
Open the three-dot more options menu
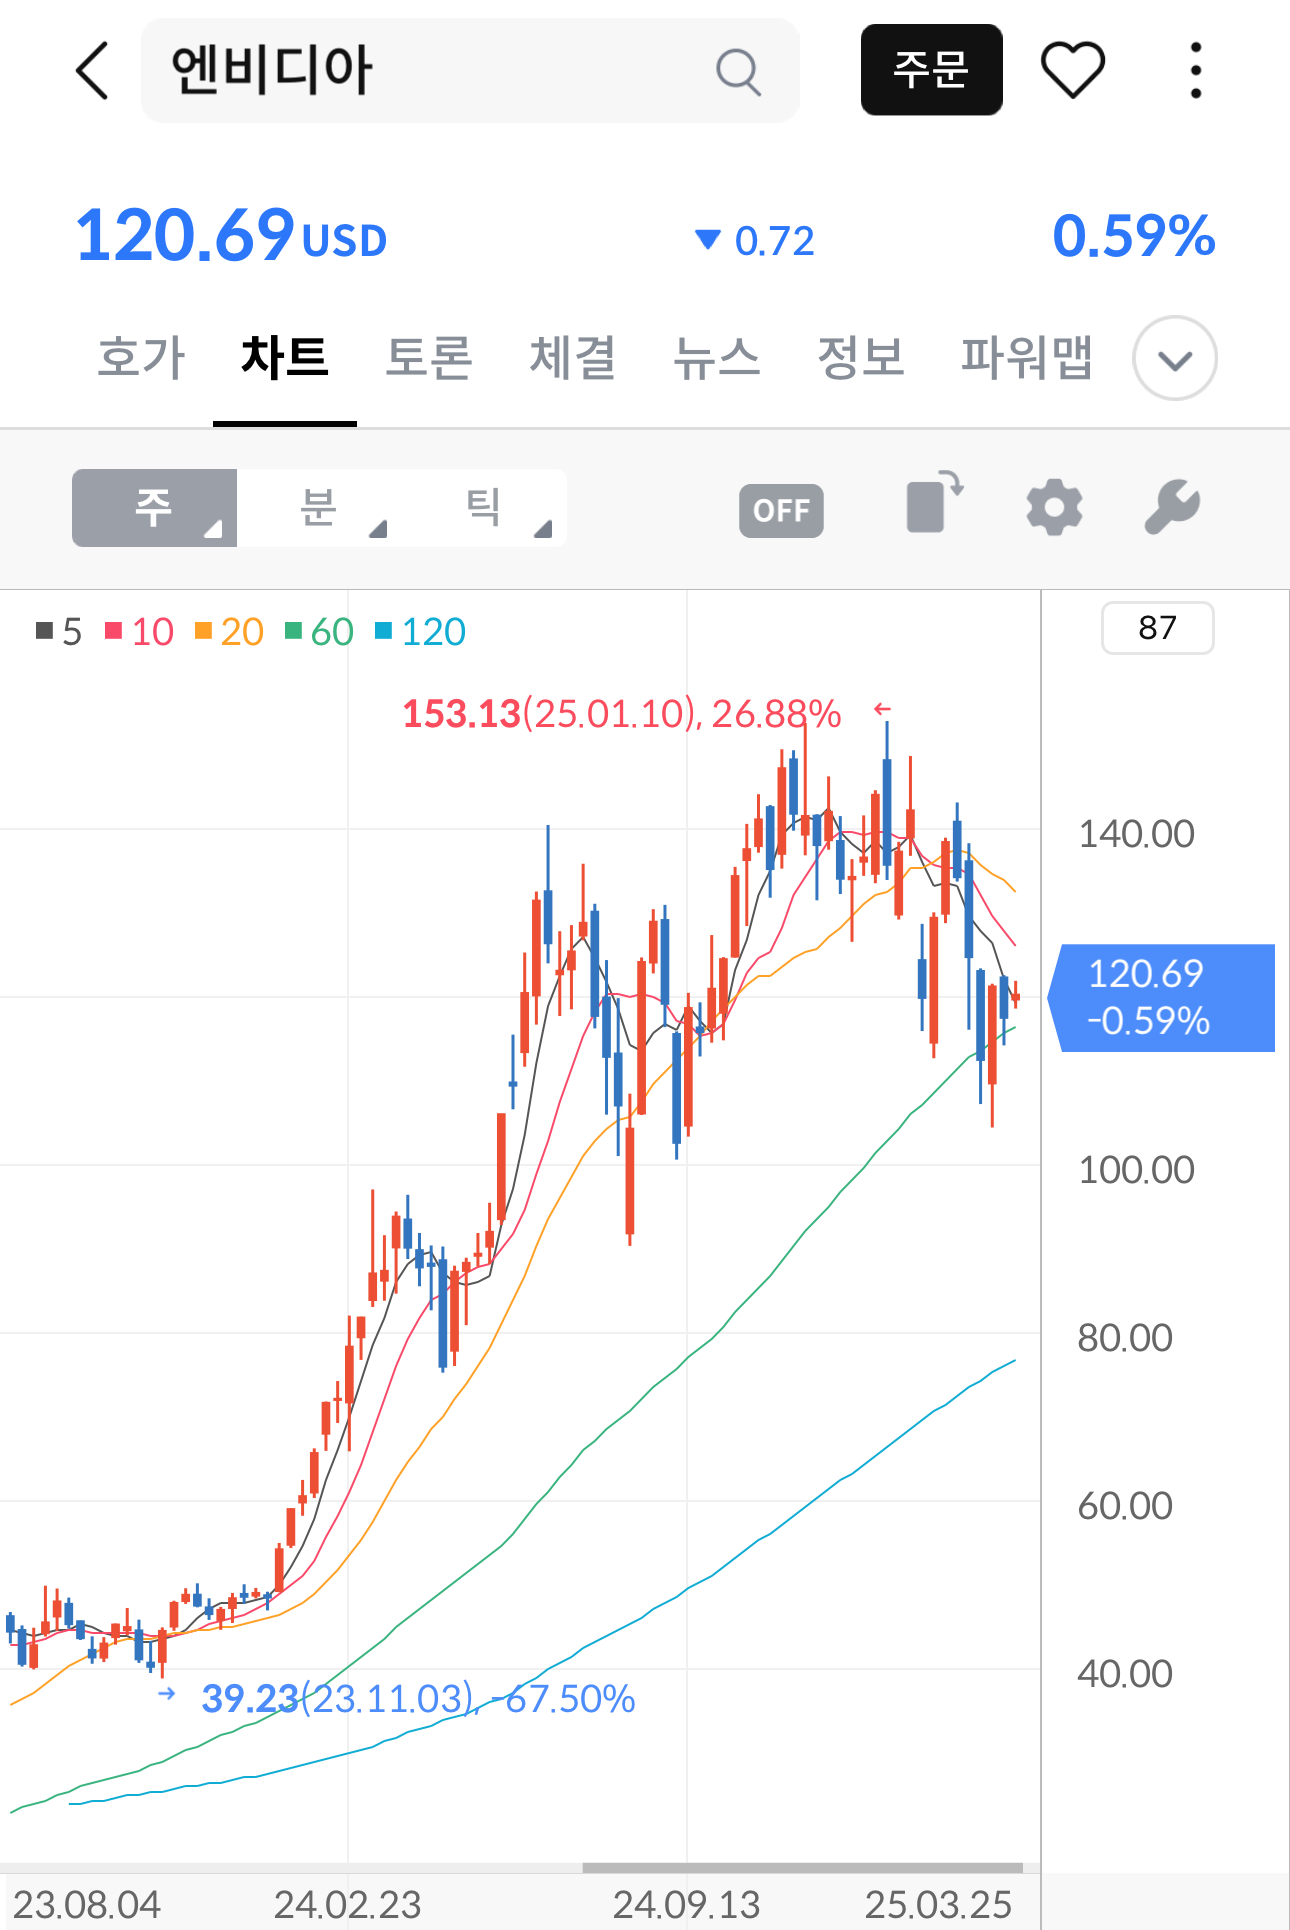pyautogui.click(x=1195, y=70)
